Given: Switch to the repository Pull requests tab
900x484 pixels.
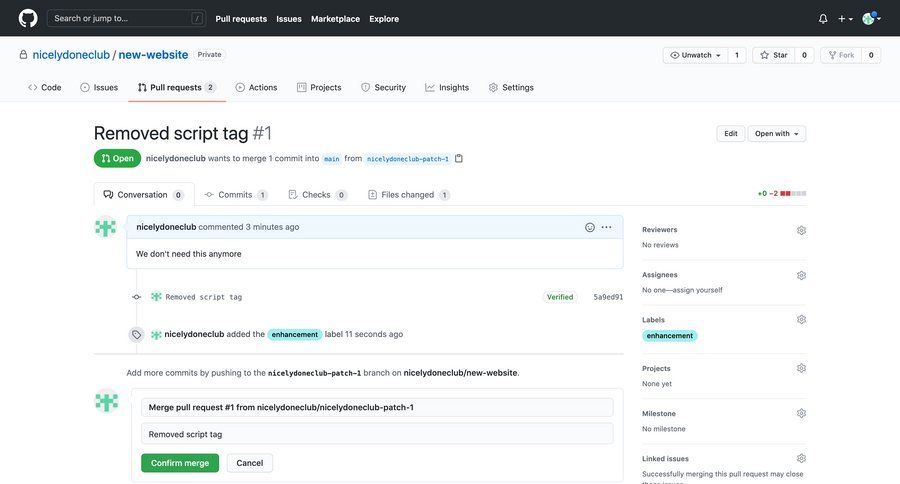Looking at the screenshot, I should tap(177, 87).
